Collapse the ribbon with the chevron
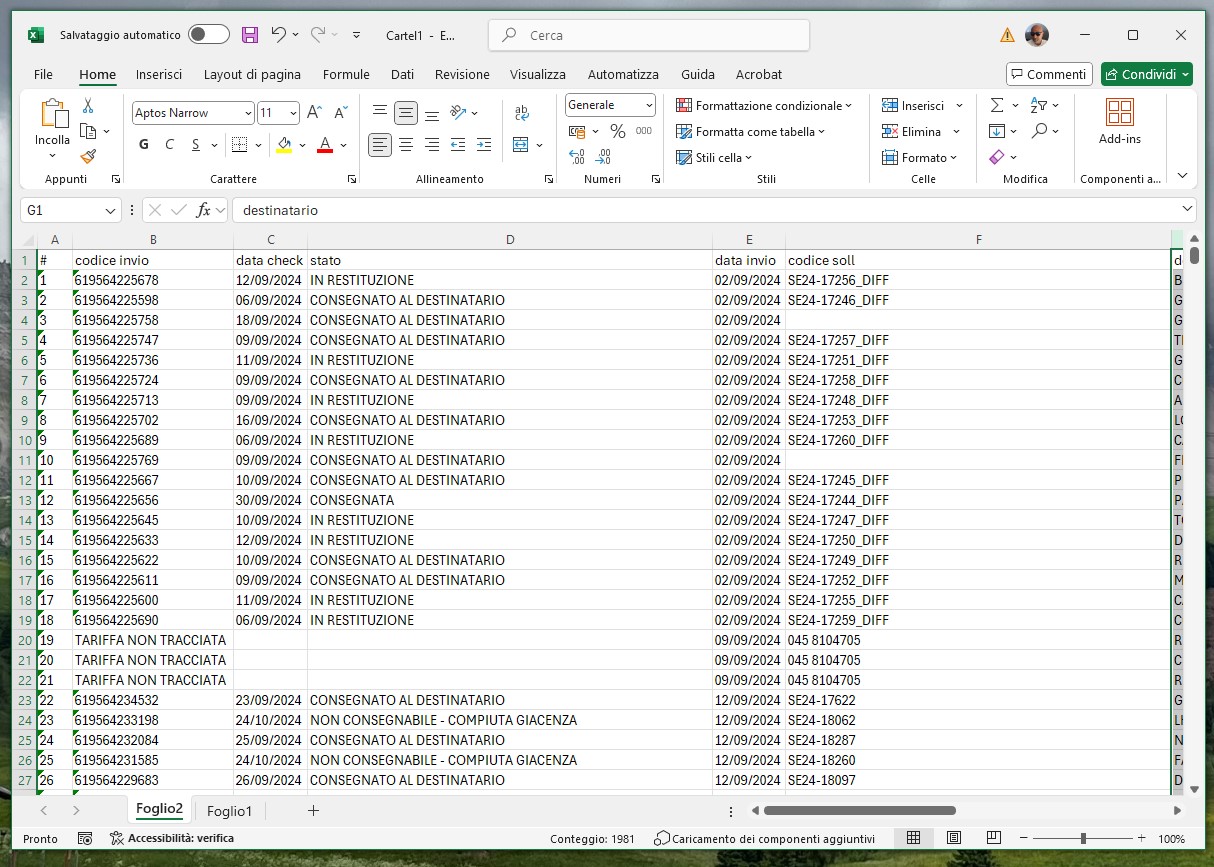The height and width of the screenshot is (867, 1214). pyautogui.click(x=1182, y=176)
